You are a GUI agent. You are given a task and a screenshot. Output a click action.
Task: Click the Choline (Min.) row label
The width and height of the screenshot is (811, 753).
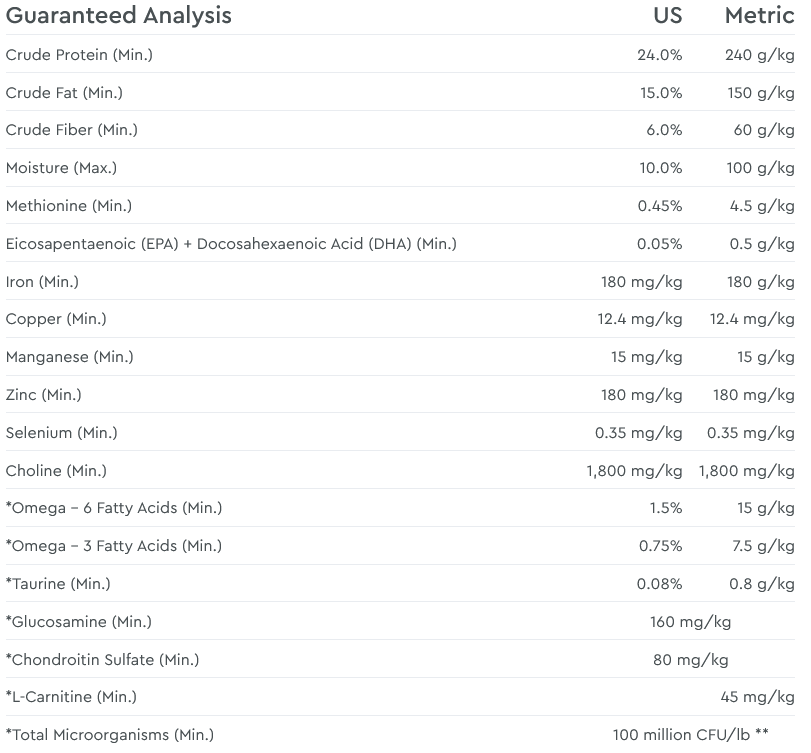(56, 471)
